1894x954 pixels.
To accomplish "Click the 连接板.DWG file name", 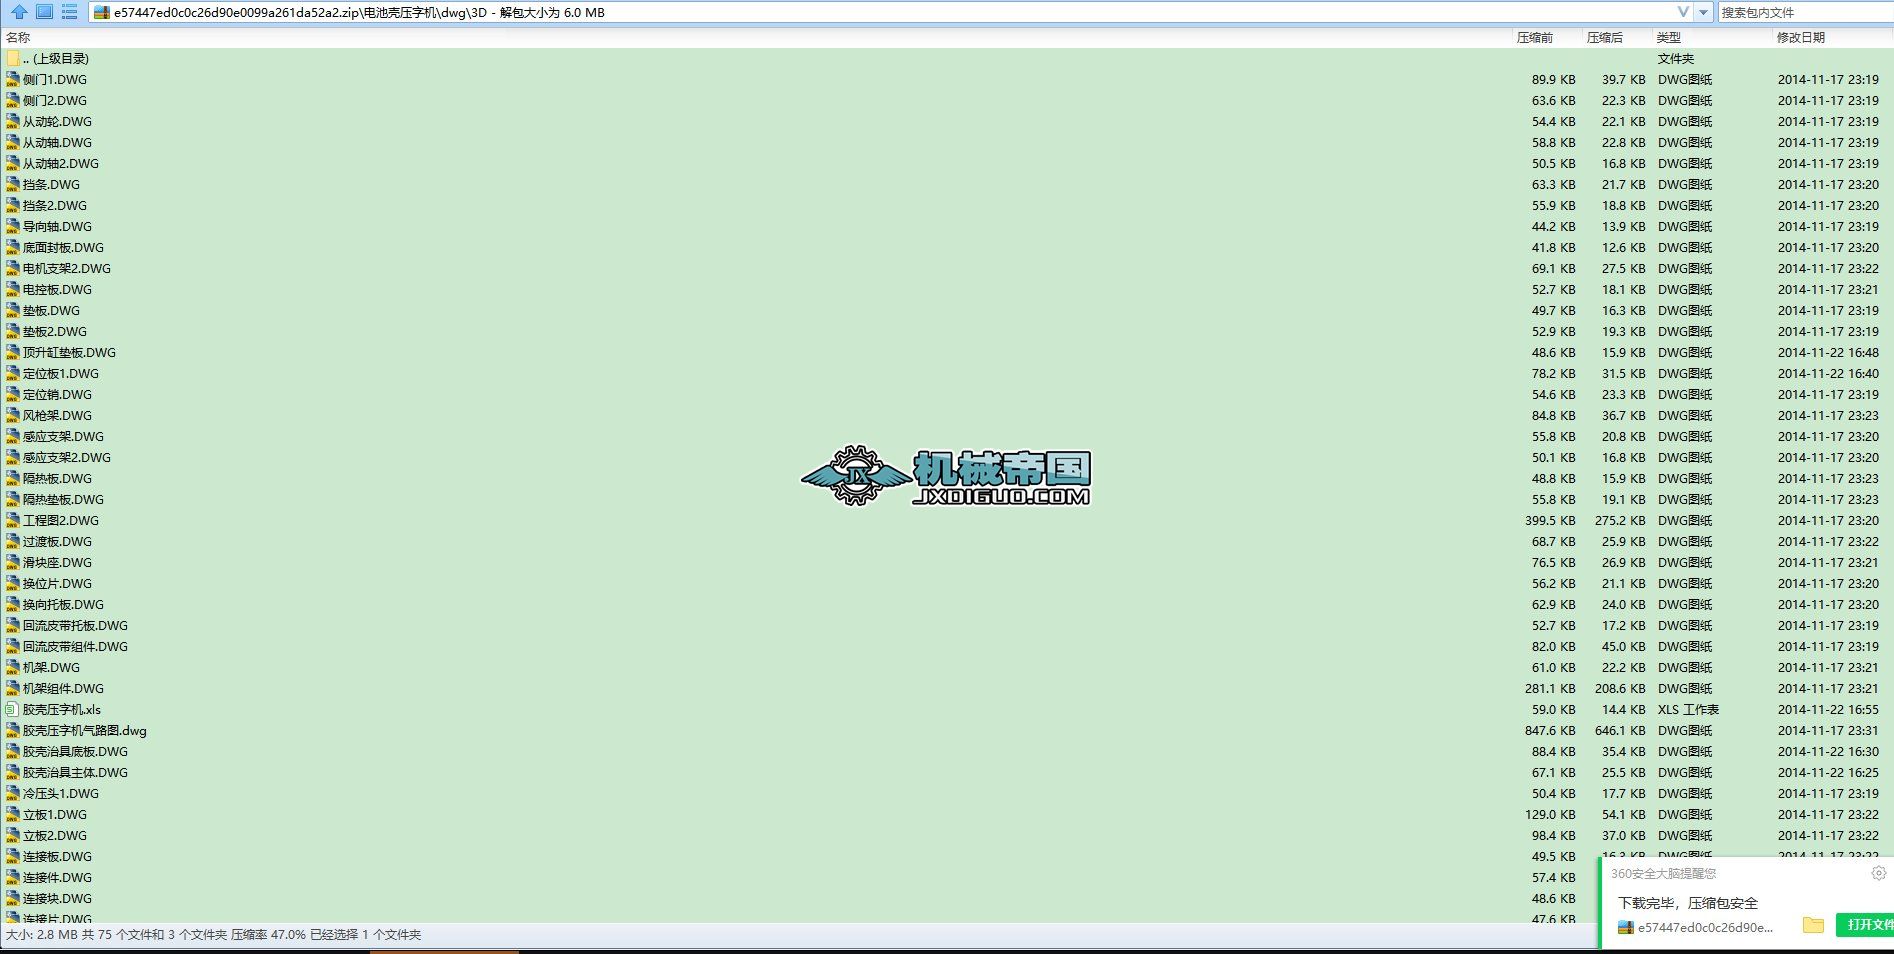I will tap(57, 856).
